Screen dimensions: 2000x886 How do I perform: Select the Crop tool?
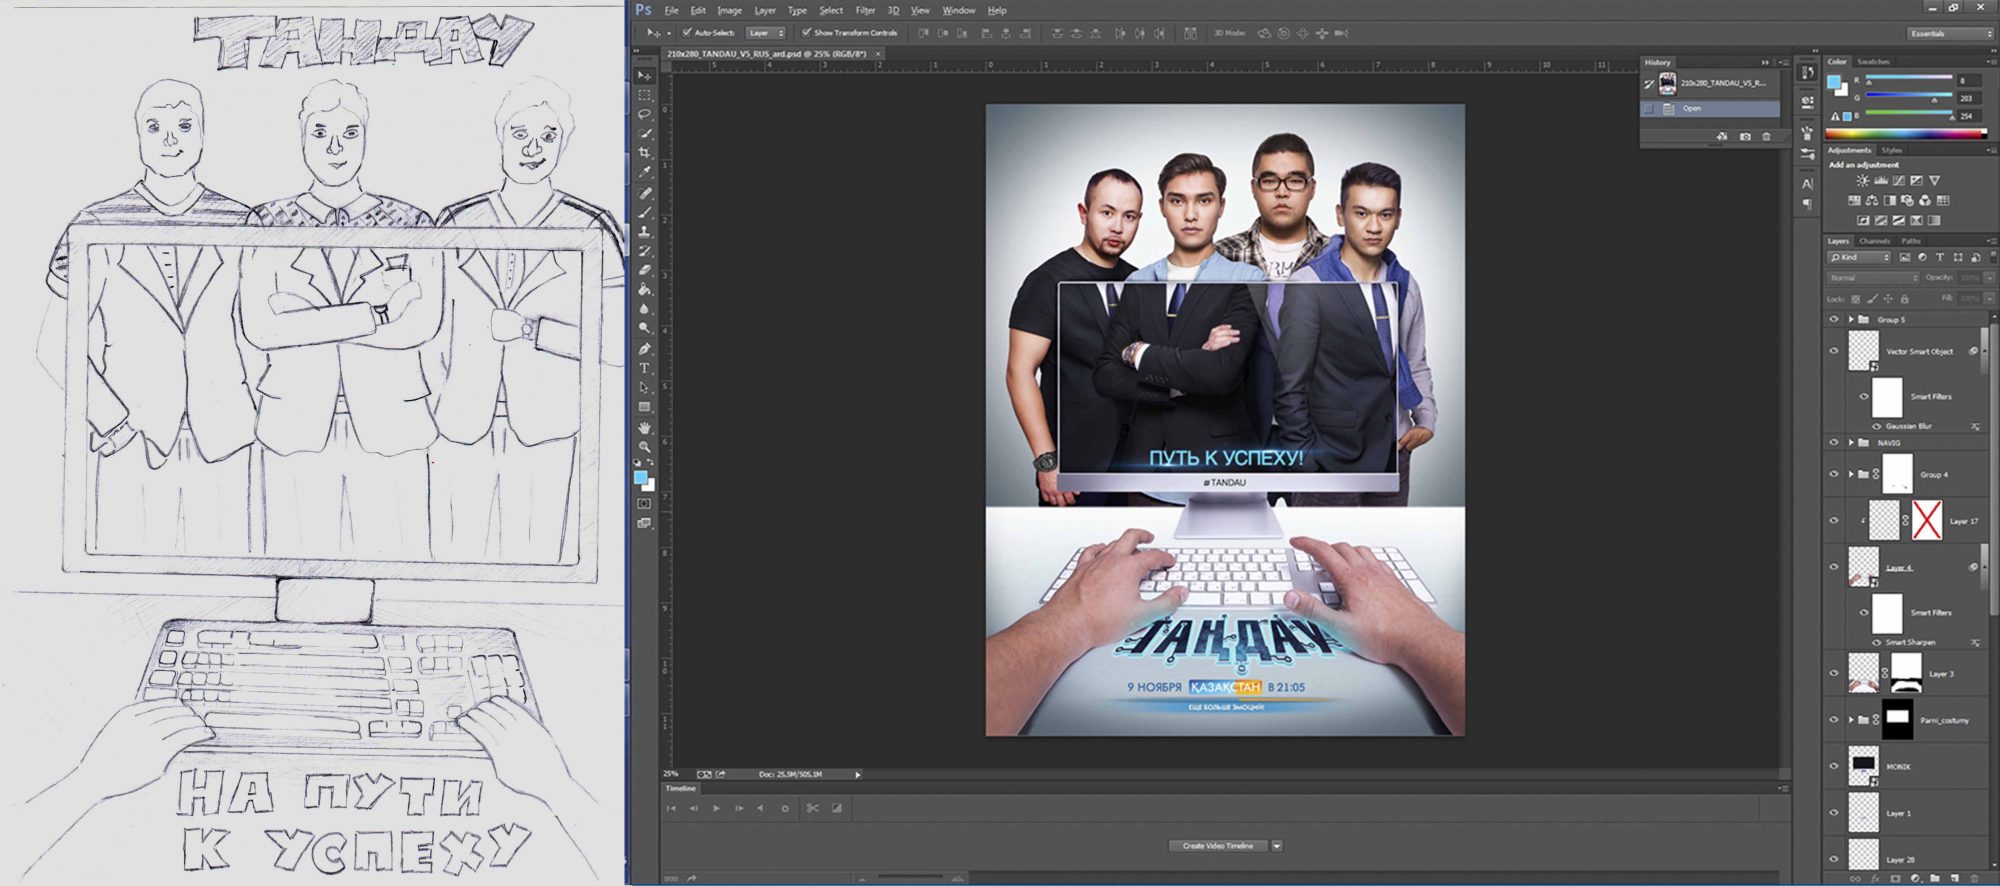(x=644, y=153)
